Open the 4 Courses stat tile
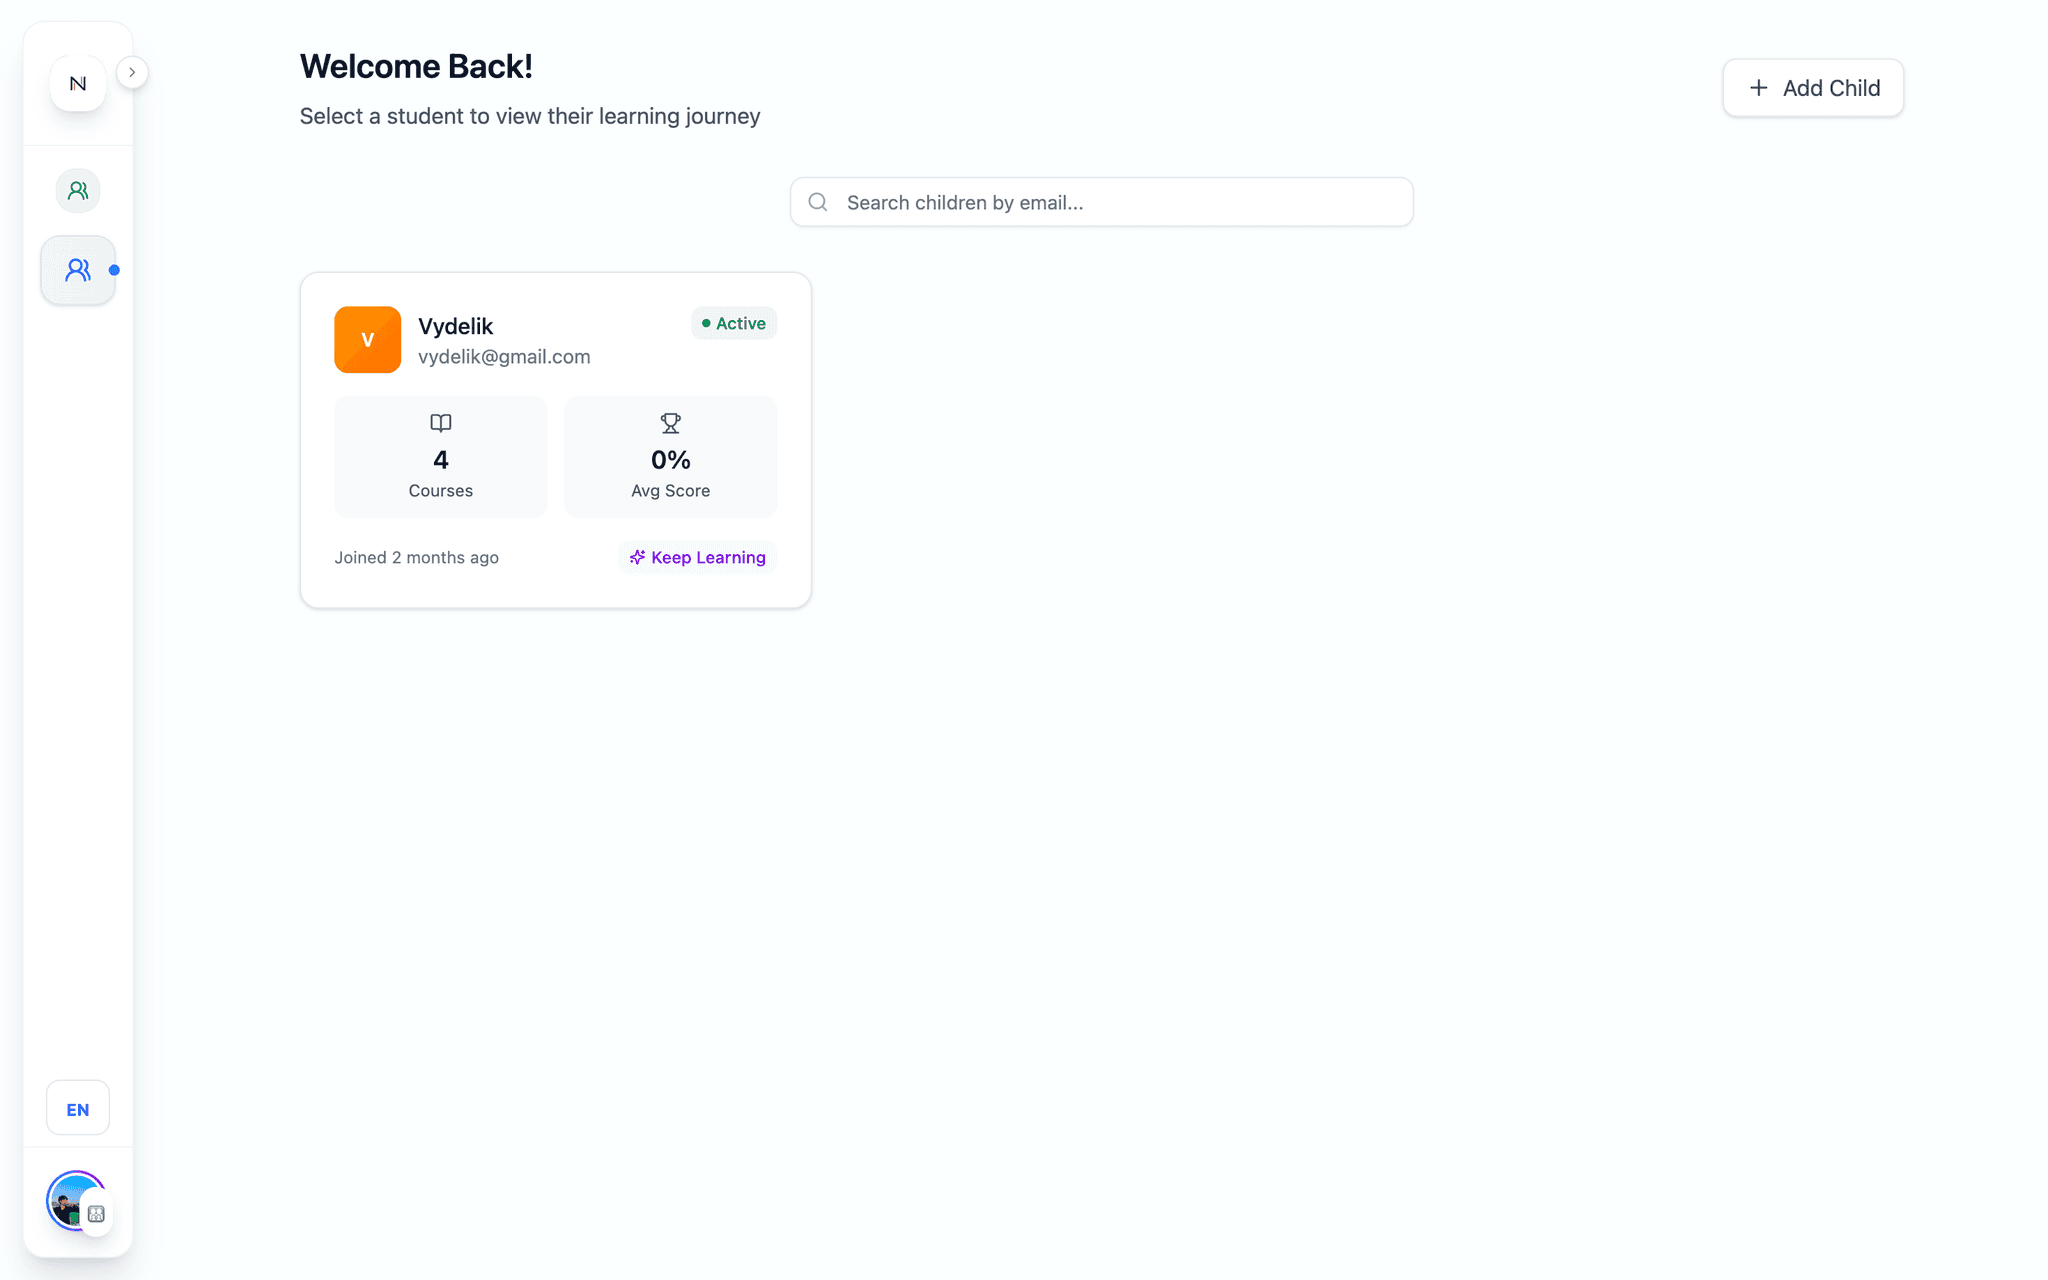Image resolution: width=2048 pixels, height=1280 pixels. tap(441, 457)
